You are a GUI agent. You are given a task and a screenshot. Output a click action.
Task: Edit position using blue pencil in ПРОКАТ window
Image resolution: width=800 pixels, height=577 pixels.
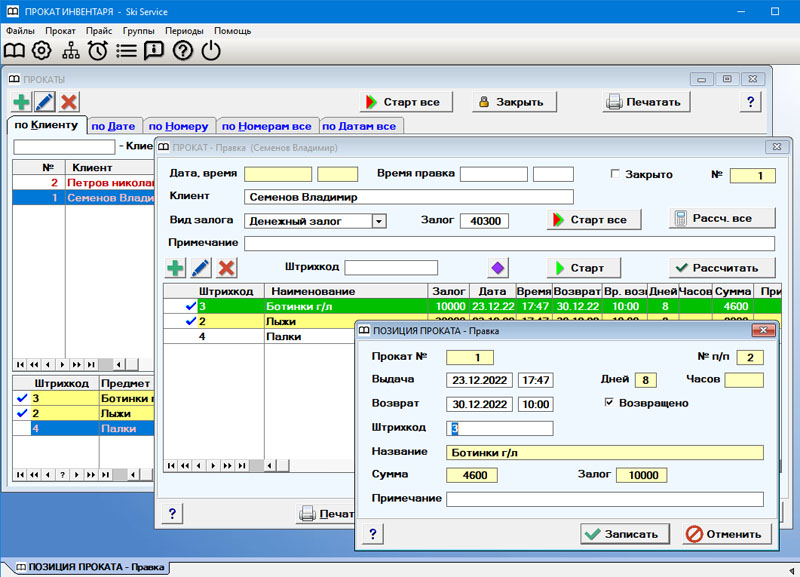coord(201,268)
